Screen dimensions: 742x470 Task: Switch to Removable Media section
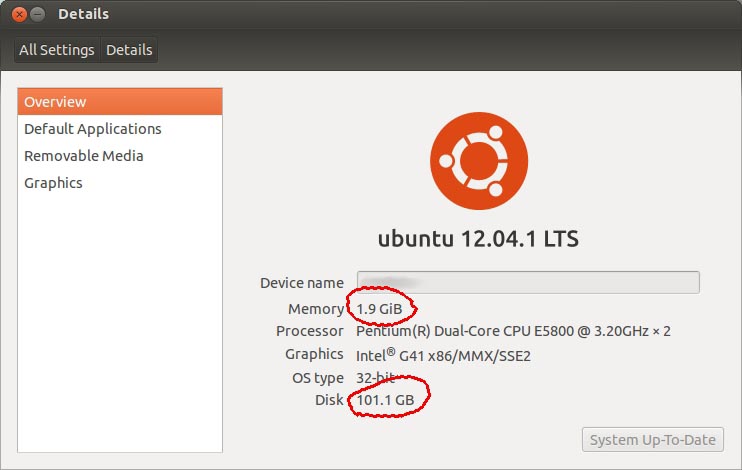[x=84, y=156]
